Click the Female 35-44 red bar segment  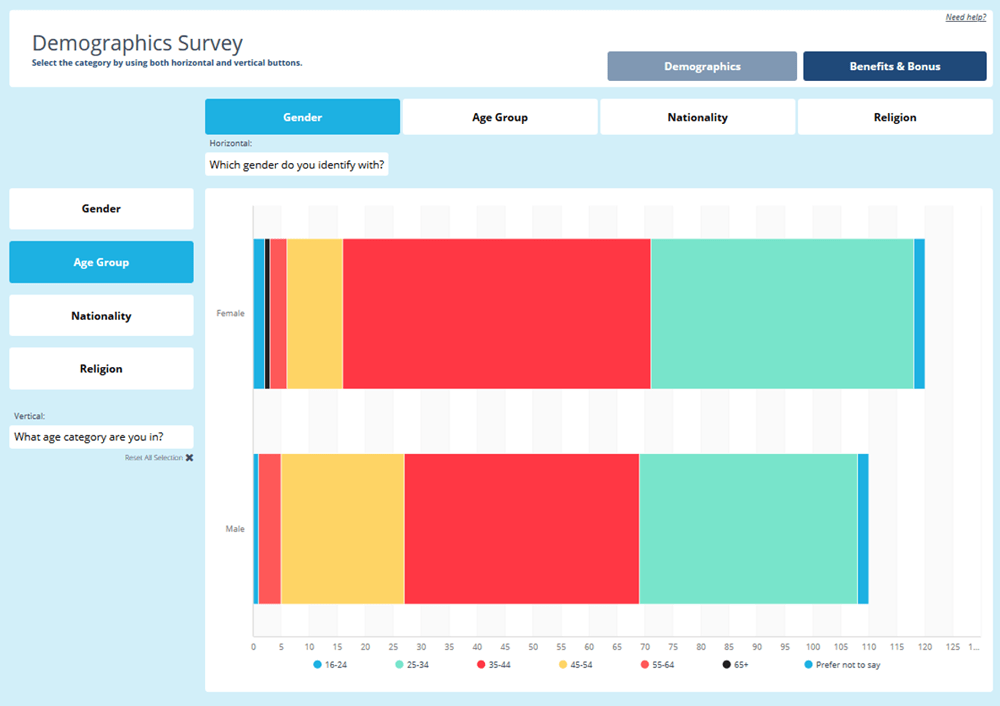pyautogui.click(x=497, y=314)
